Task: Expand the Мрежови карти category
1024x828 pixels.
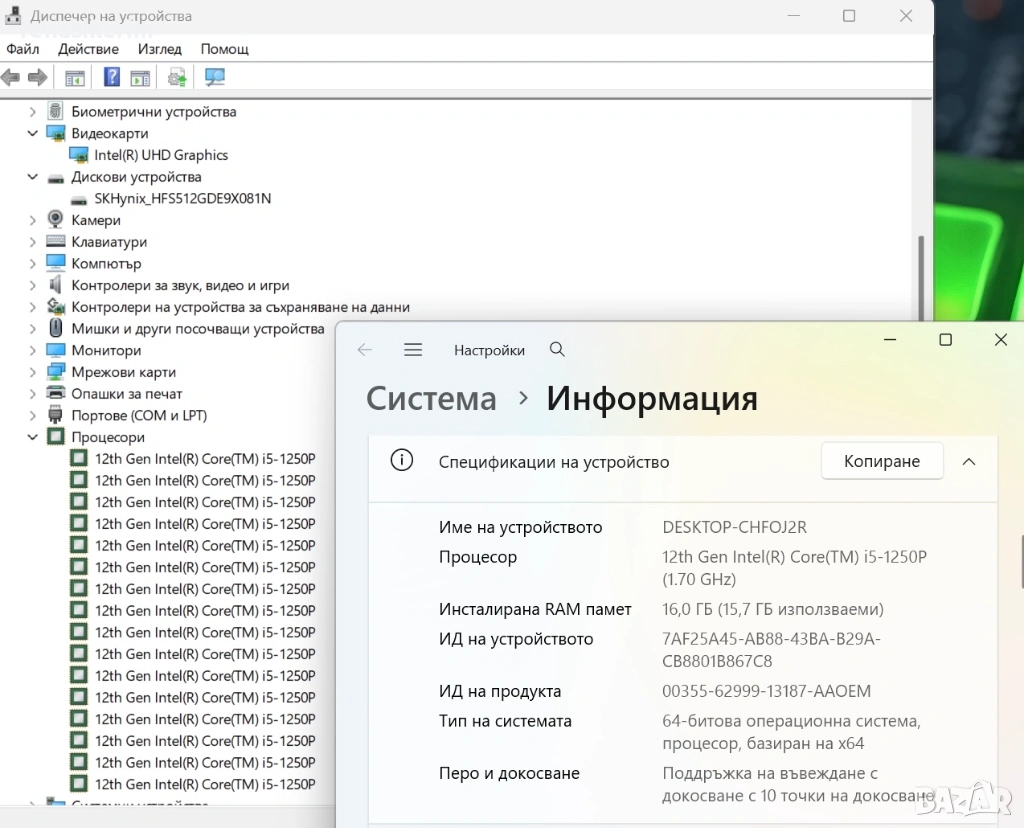Action: click(x=33, y=372)
